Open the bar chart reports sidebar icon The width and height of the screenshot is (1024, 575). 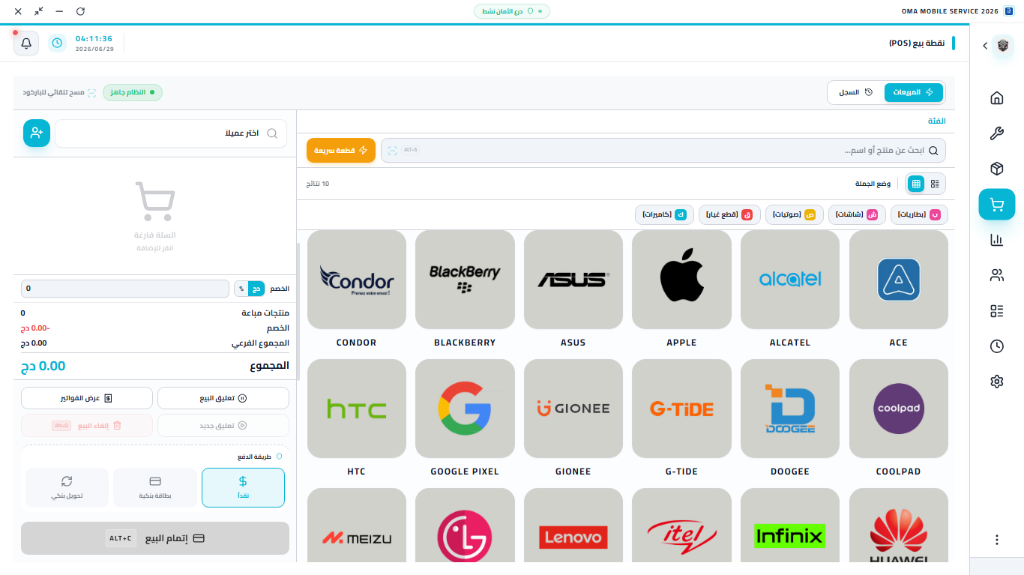click(x=997, y=240)
